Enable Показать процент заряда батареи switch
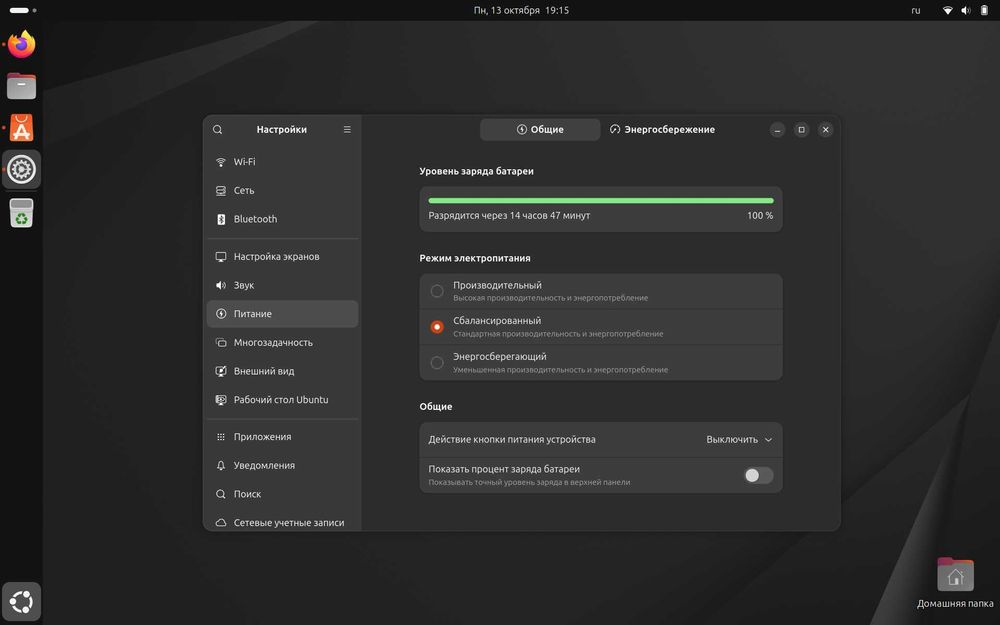The height and width of the screenshot is (625, 1000). pyautogui.click(x=758, y=475)
